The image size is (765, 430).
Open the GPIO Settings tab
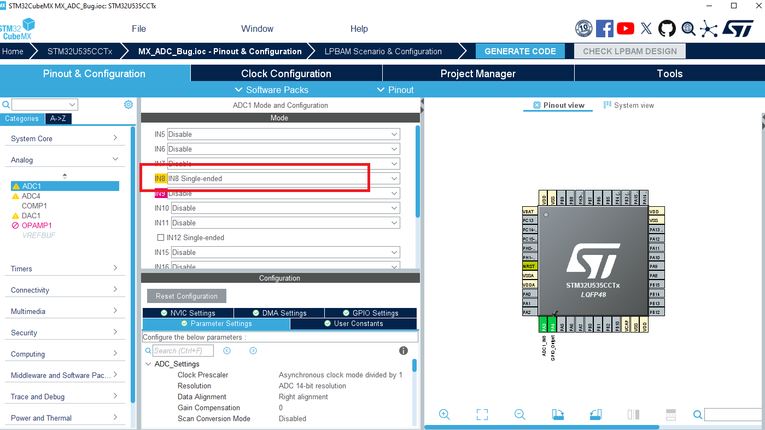click(x=370, y=313)
